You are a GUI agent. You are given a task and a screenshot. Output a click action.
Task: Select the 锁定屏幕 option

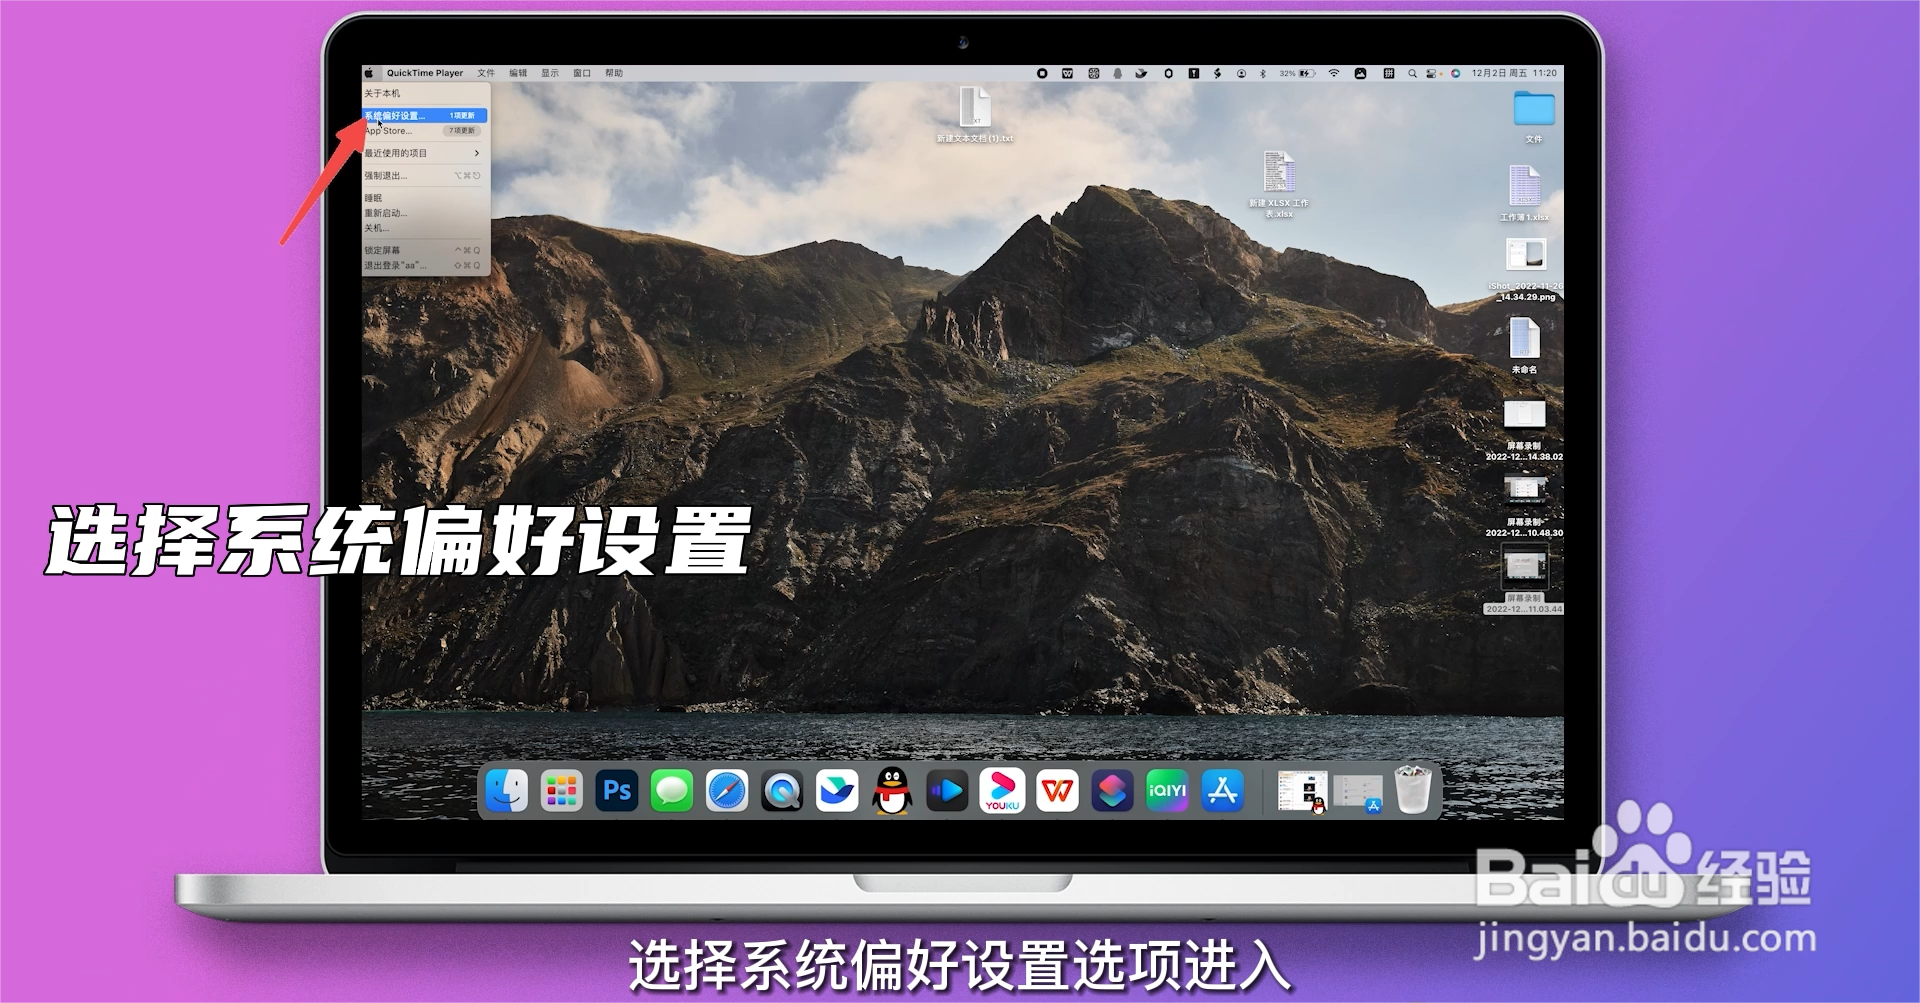(x=384, y=248)
